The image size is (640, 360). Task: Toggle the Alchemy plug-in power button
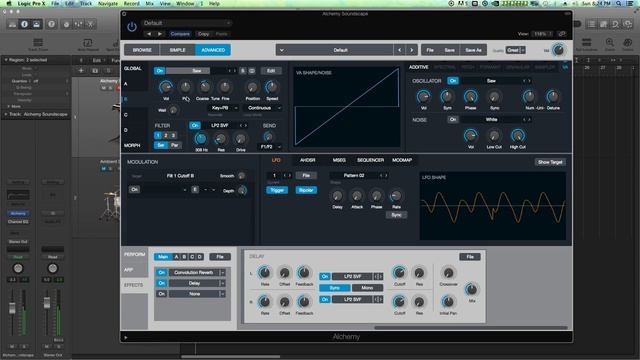tap(131, 27)
